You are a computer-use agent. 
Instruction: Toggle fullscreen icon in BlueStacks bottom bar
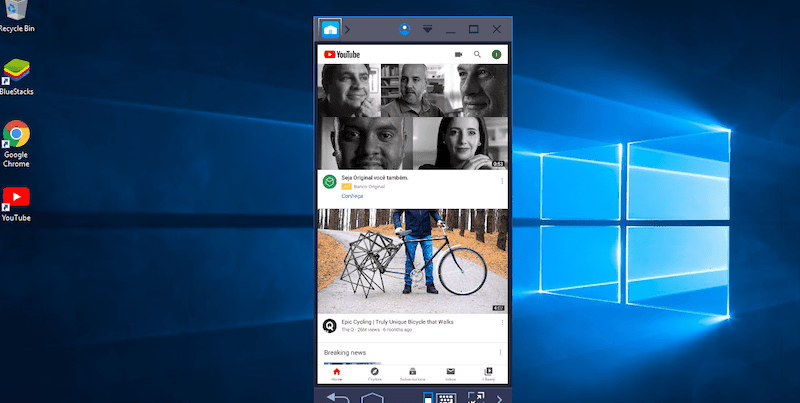click(x=476, y=397)
